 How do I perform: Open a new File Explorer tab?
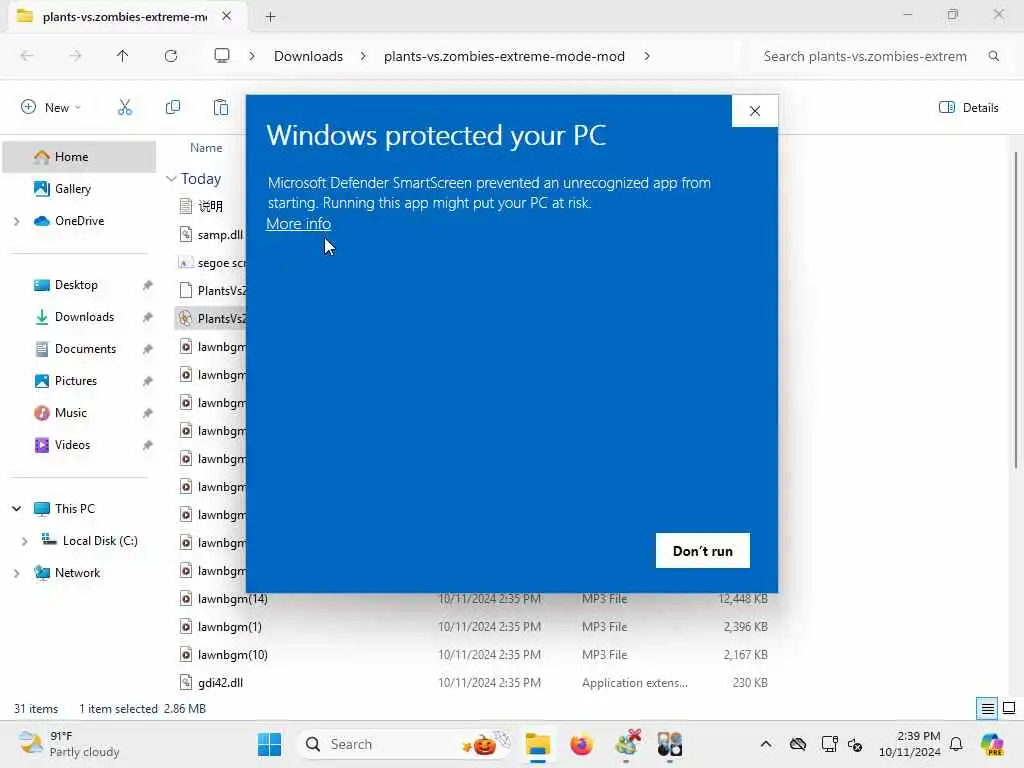tap(270, 17)
